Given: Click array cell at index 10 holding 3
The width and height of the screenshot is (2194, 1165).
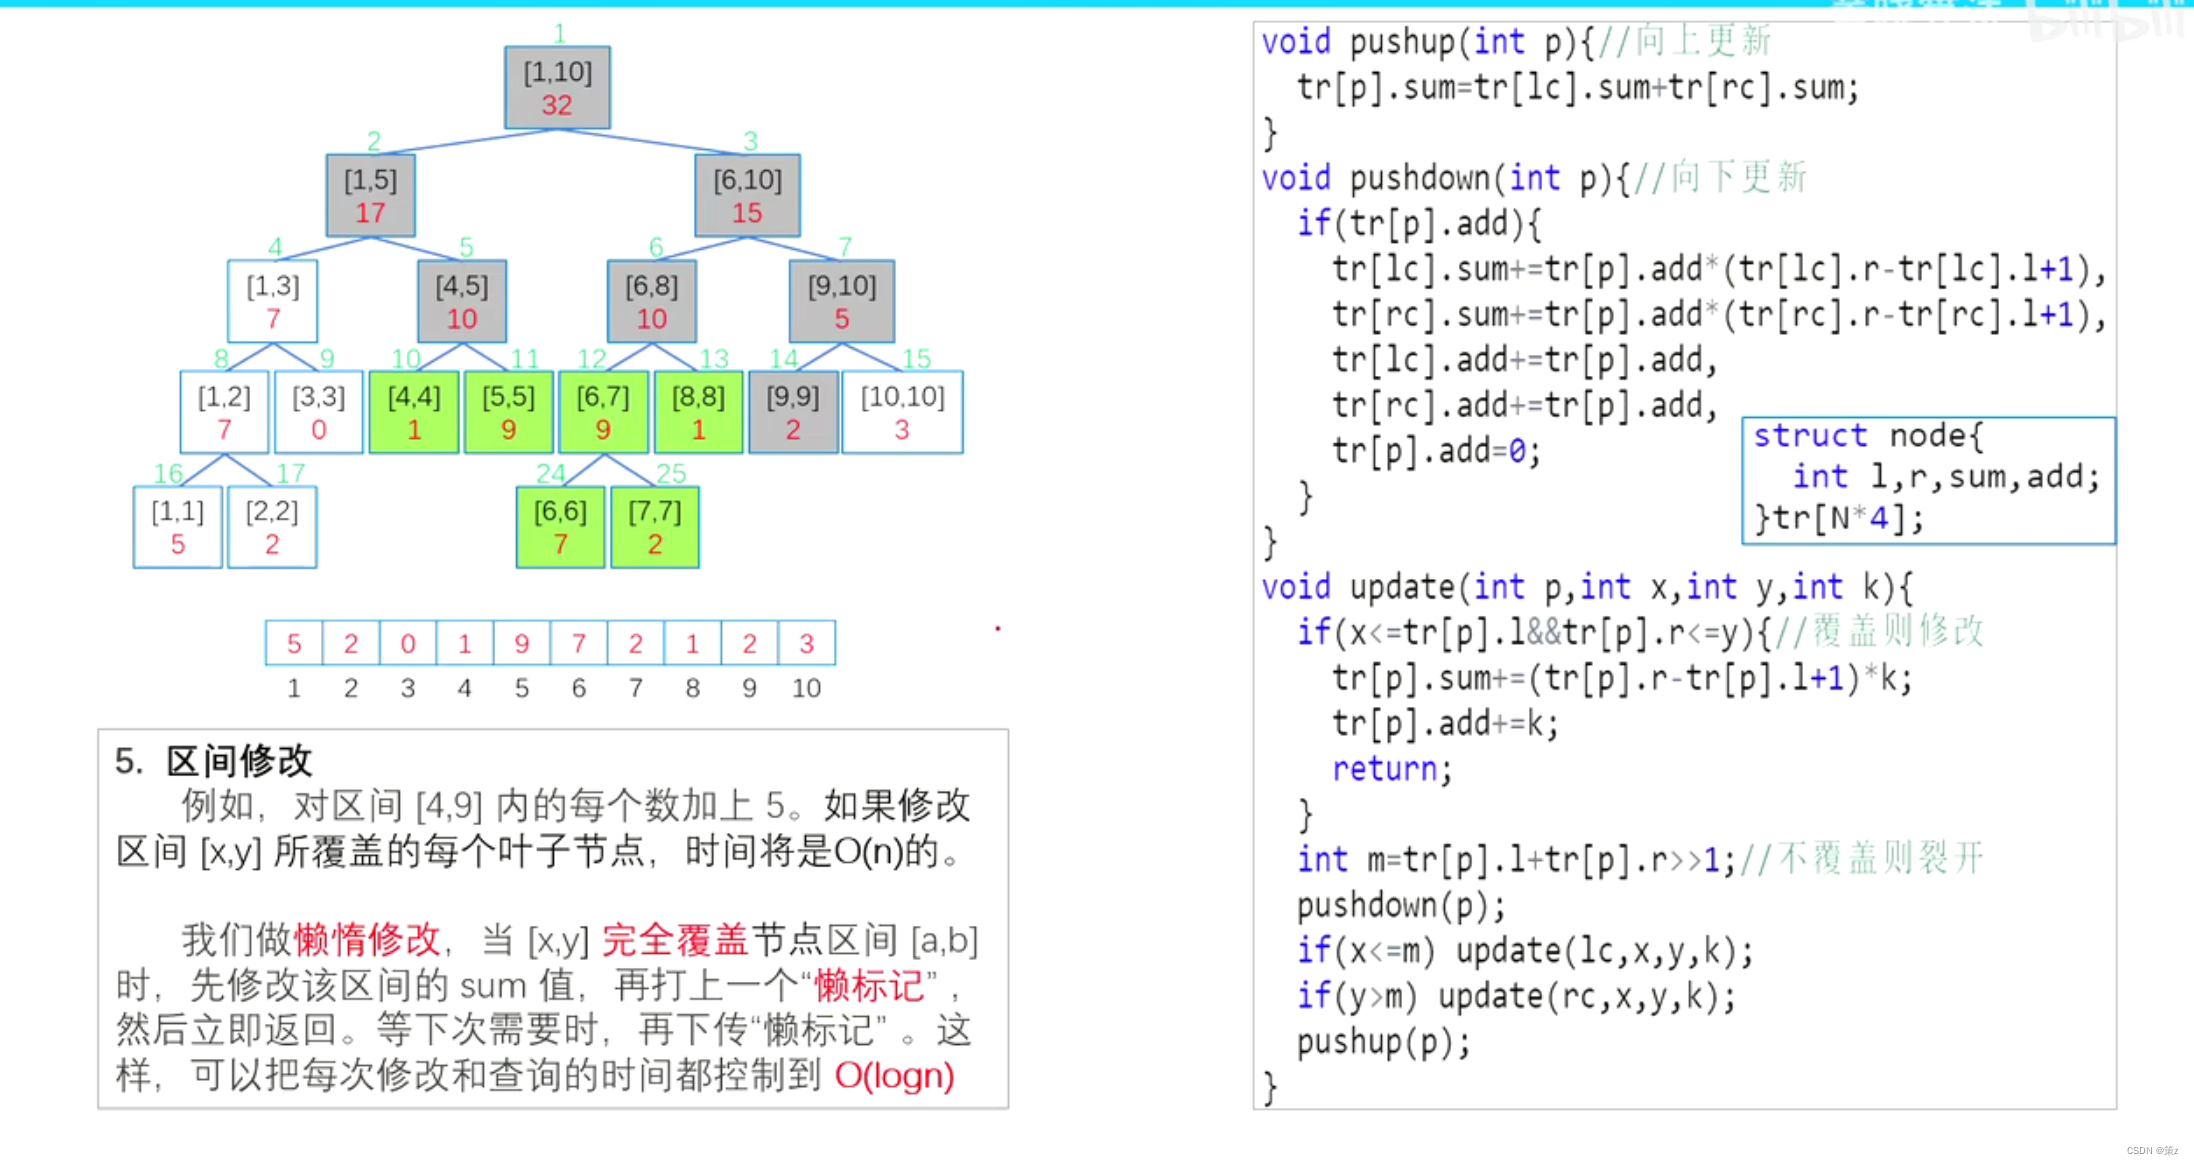Looking at the screenshot, I should [x=807, y=643].
